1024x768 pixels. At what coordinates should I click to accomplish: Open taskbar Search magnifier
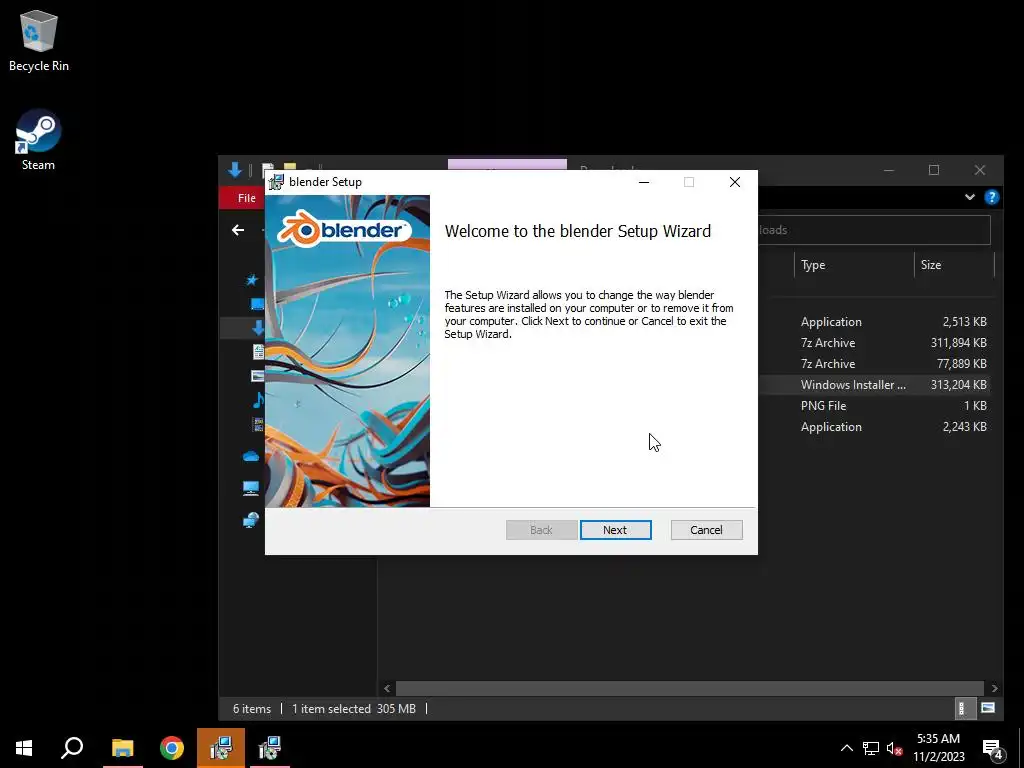click(72, 748)
